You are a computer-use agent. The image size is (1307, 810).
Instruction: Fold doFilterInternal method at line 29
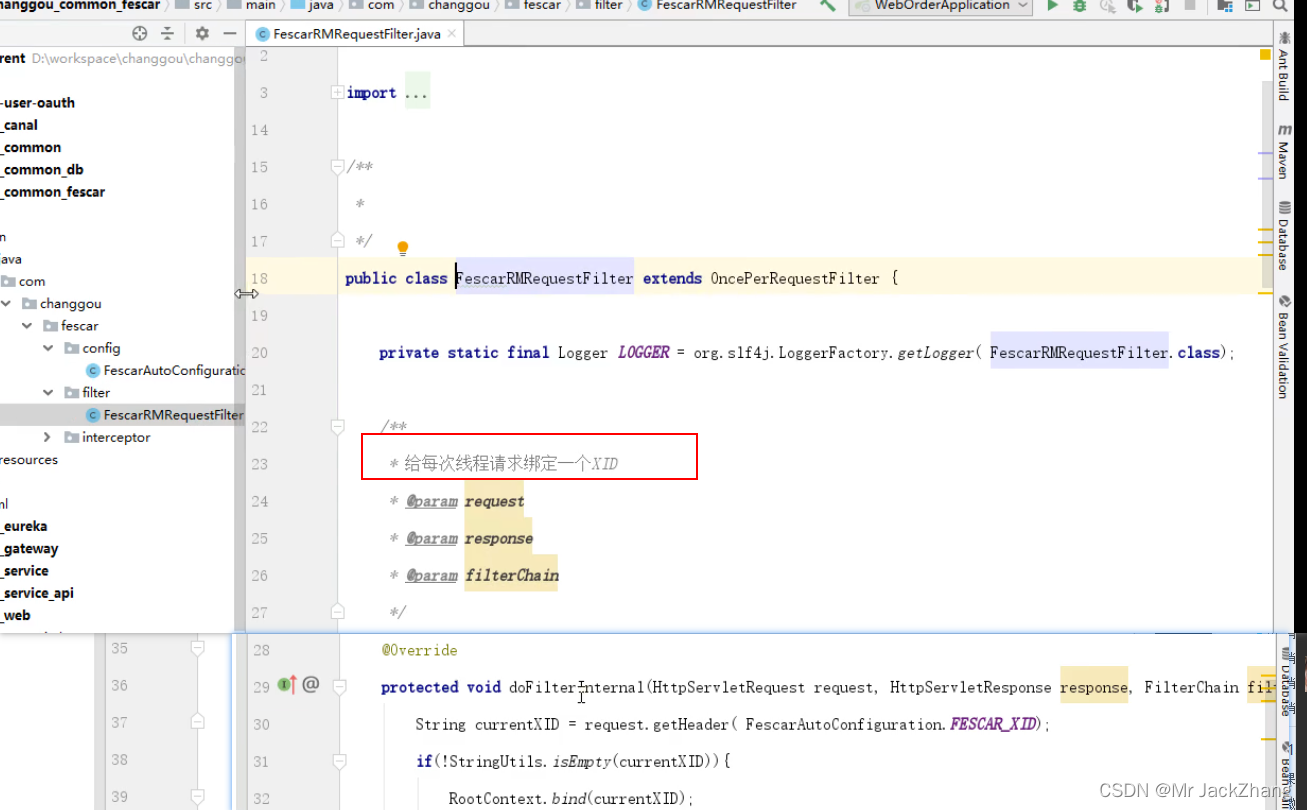coord(338,687)
